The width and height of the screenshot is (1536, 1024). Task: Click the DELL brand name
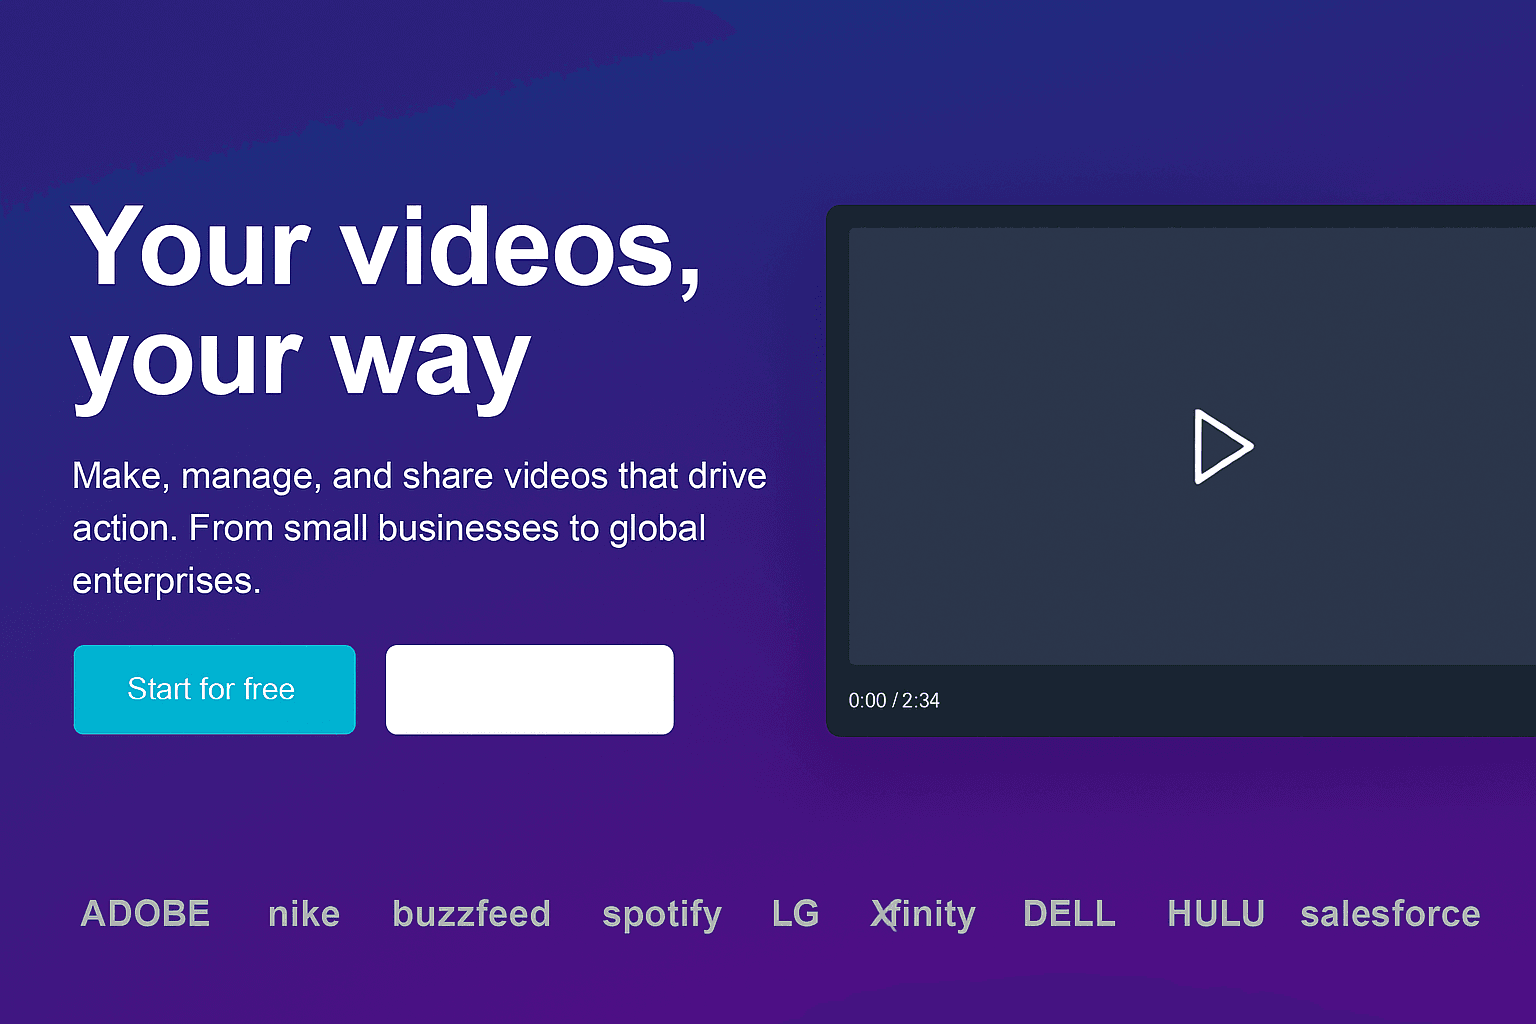[x=1069, y=914]
